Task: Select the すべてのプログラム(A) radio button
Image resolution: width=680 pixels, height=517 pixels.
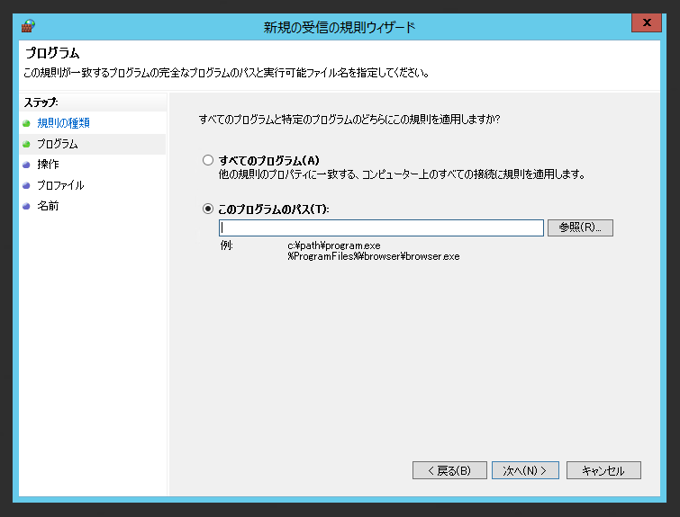Action: click(x=208, y=160)
